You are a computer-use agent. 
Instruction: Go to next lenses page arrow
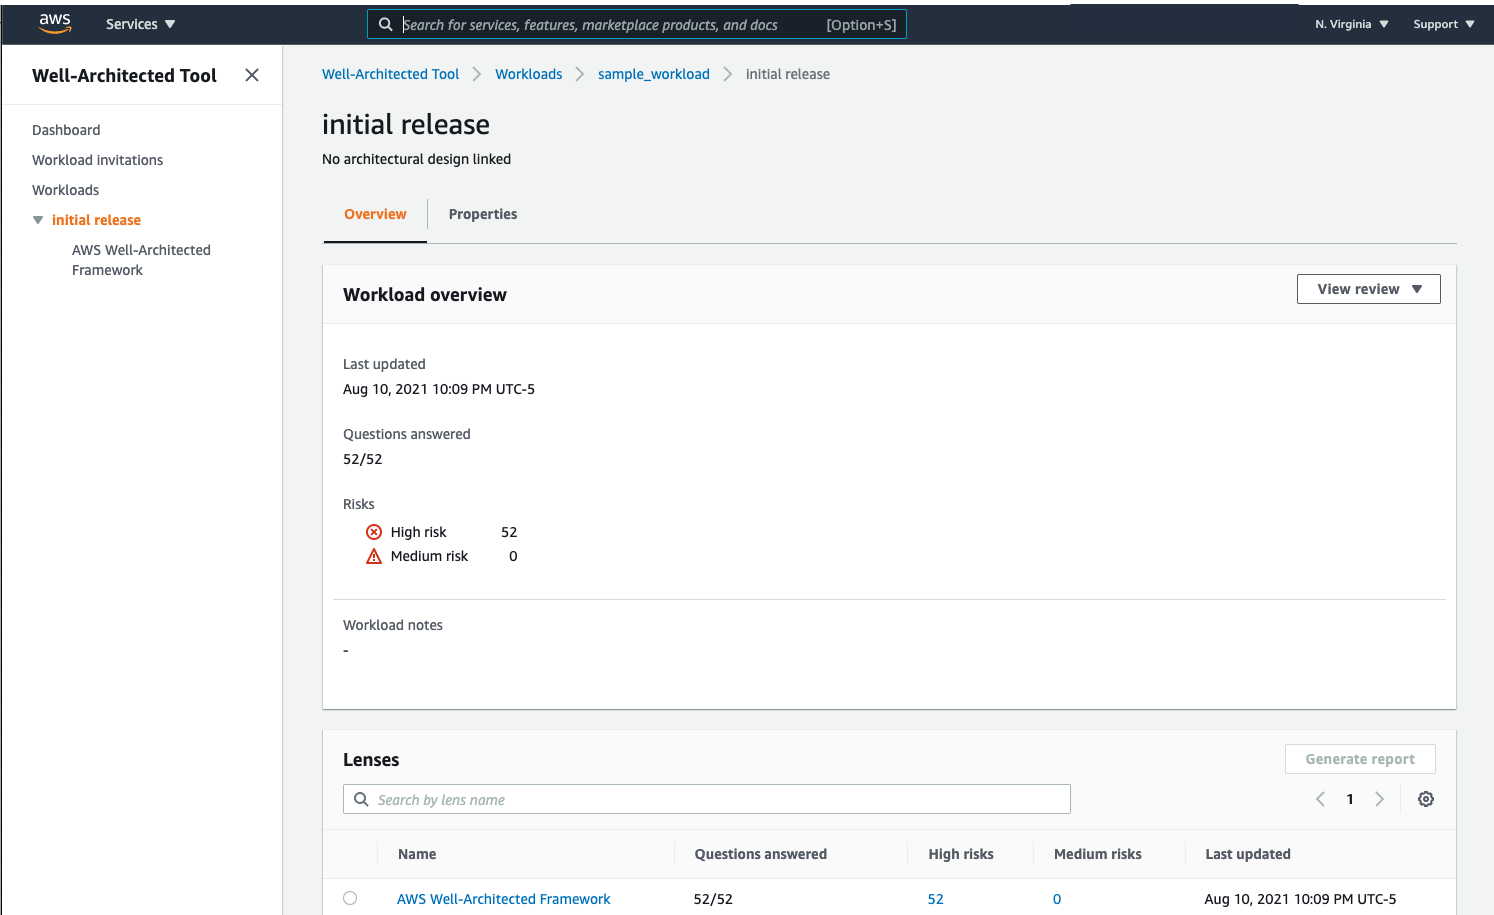point(1380,799)
